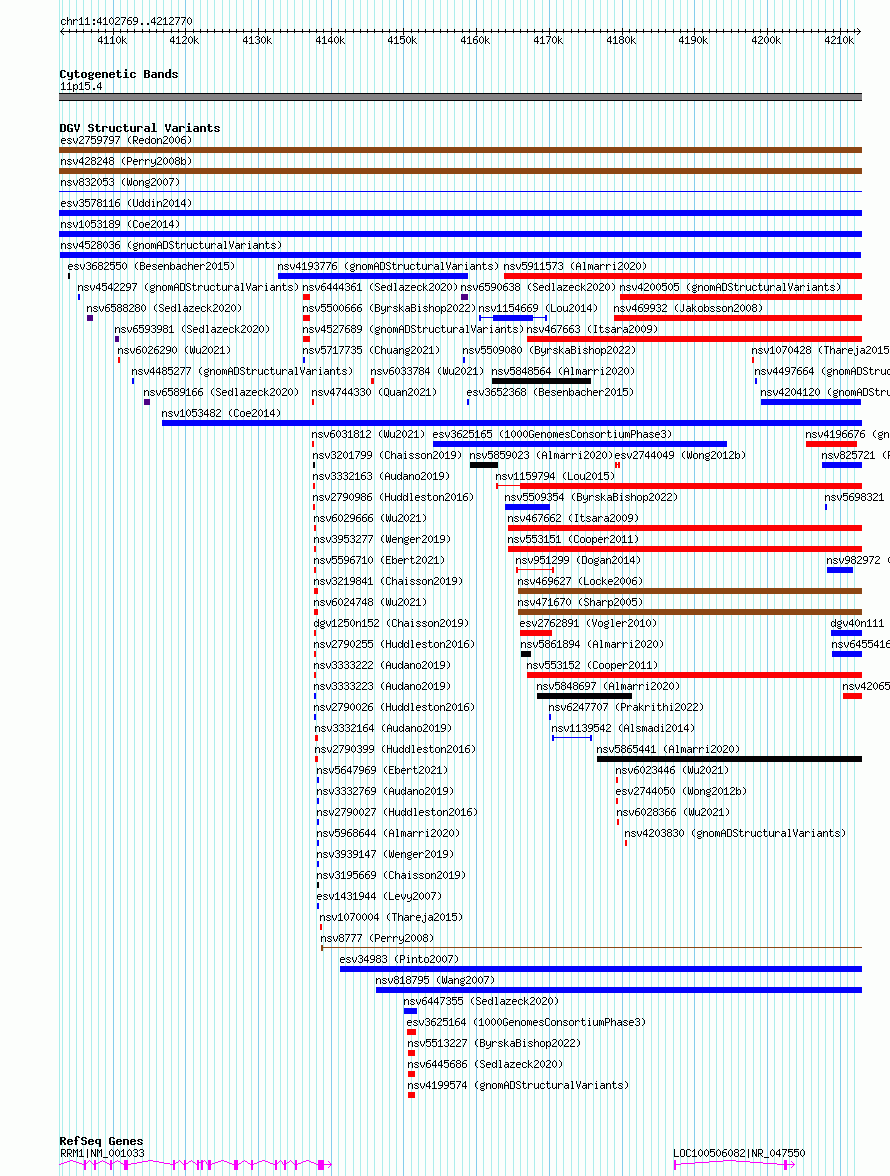The image size is (890, 1176).
Task: Click nsv818795 (Wang2007) label
Action: [435, 980]
